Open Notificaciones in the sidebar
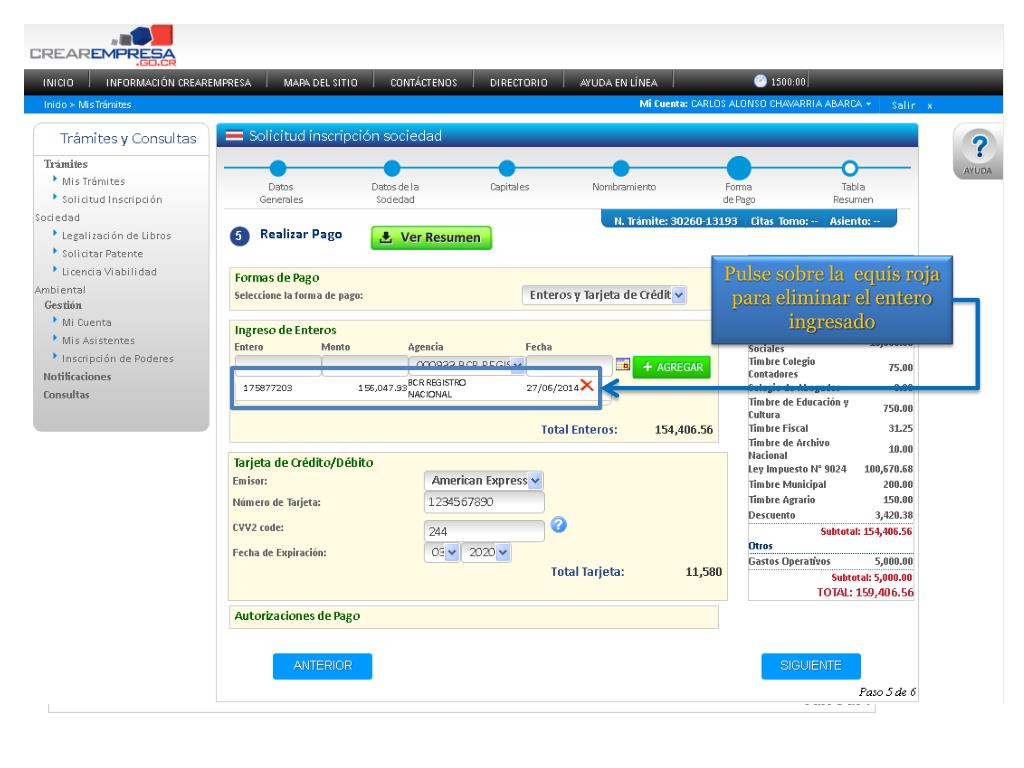Image resolution: width=1024 pixels, height=768 pixels. pos(77,377)
